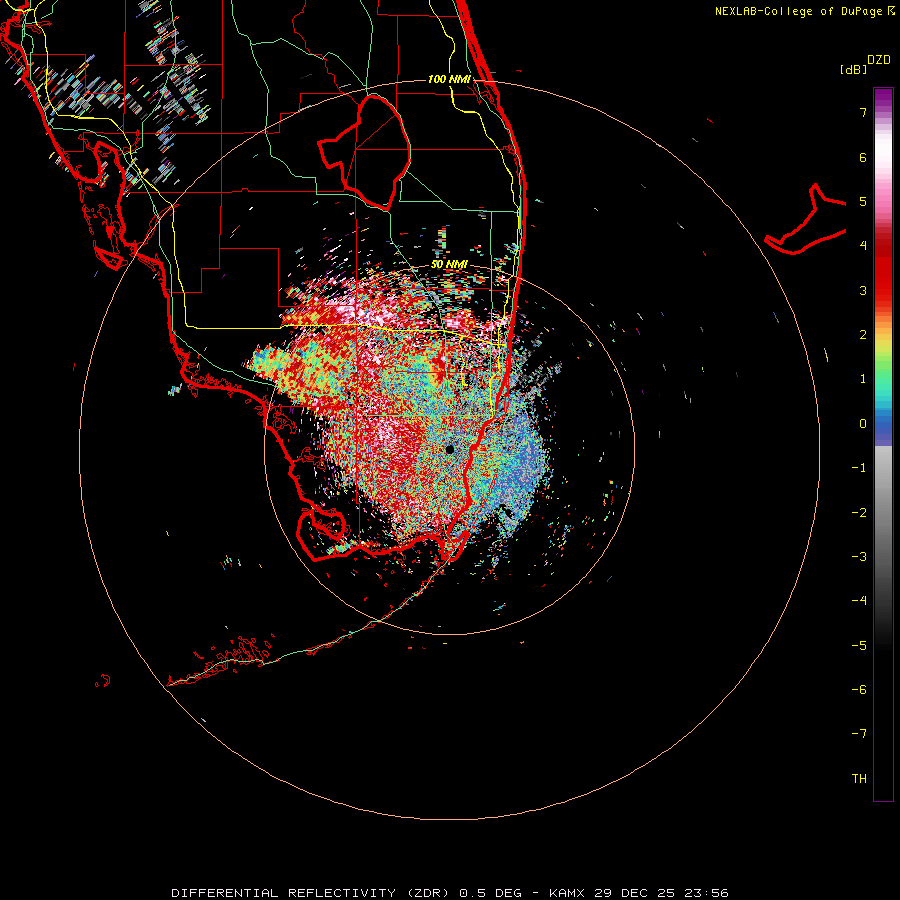Image resolution: width=900 pixels, height=900 pixels.
Task: Pick the gray color bar section near -2
Action: tap(883, 513)
